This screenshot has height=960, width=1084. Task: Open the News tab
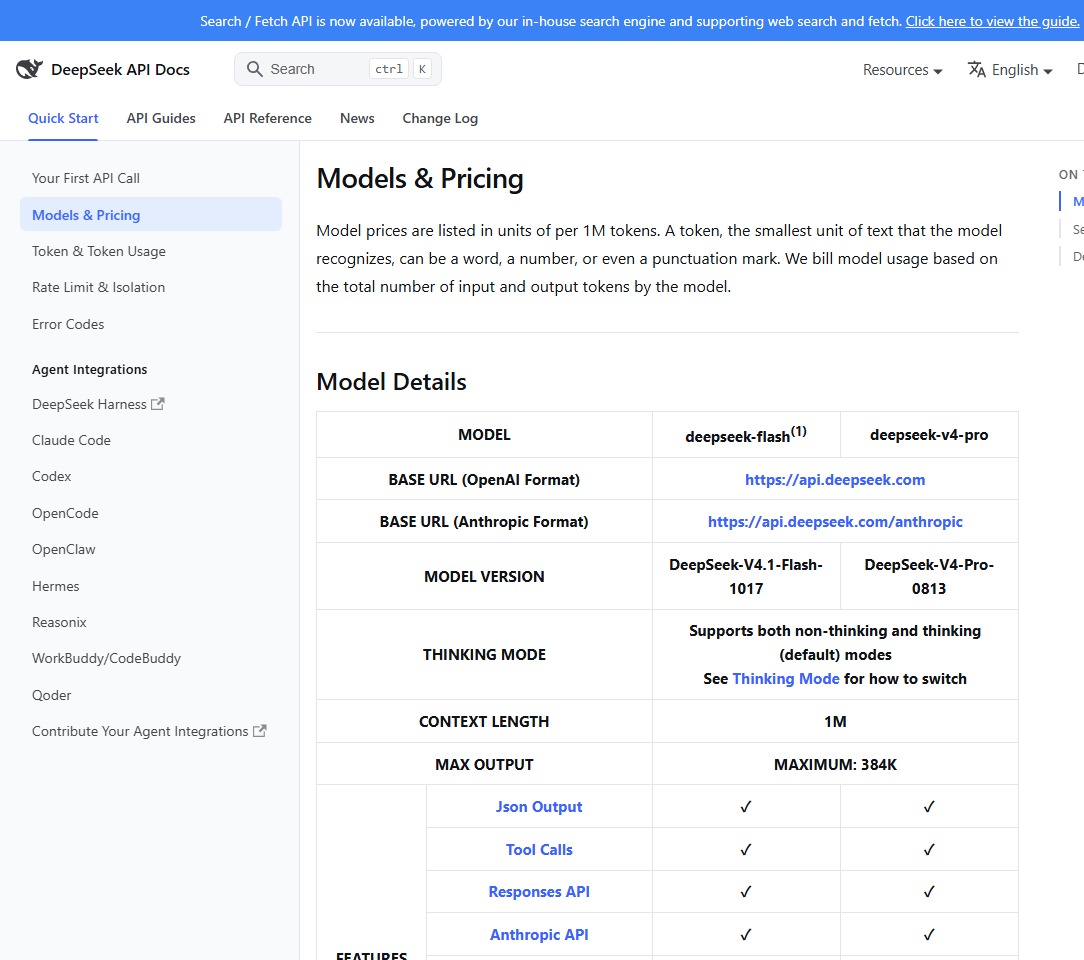click(x=357, y=118)
